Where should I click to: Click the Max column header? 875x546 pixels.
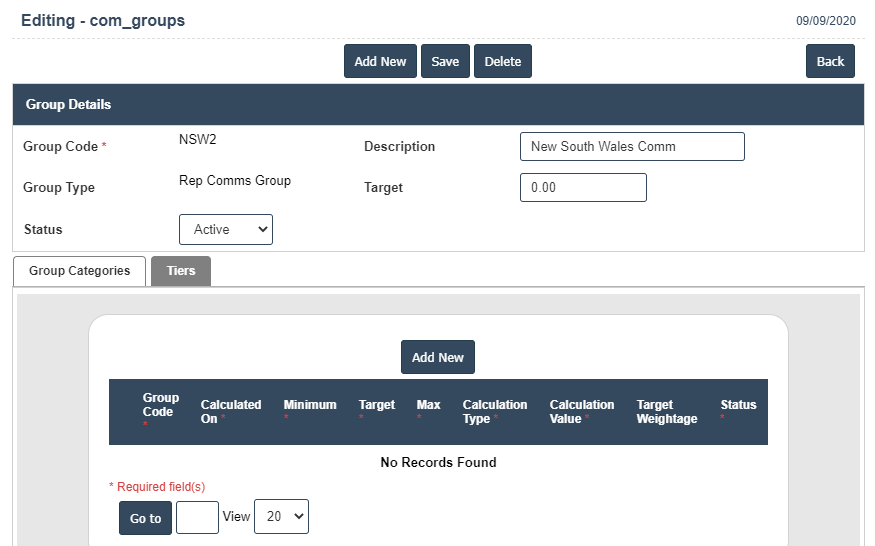point(428,405)
